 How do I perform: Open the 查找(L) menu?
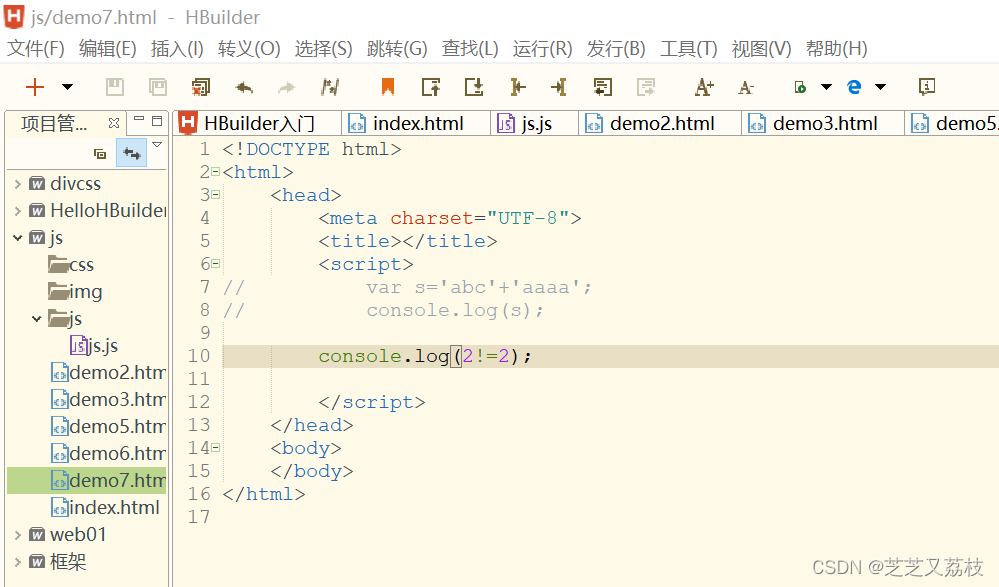coord(470,48)
